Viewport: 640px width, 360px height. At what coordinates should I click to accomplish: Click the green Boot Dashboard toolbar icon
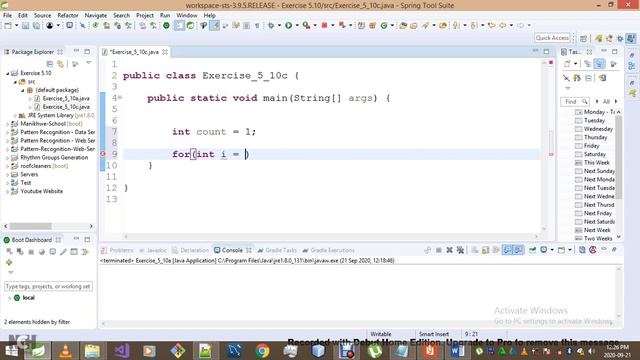point(166,26)
